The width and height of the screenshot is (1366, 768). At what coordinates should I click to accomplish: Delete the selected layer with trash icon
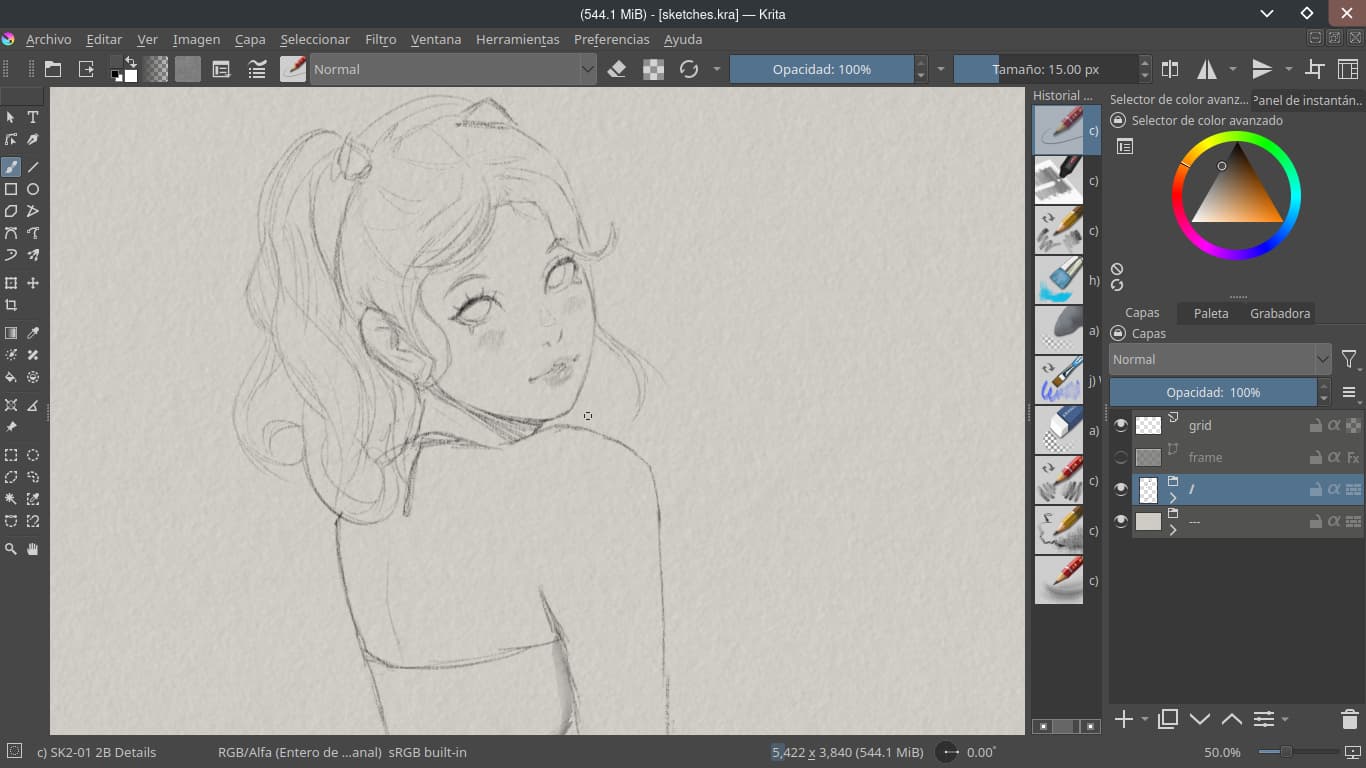pos(1349,719)
